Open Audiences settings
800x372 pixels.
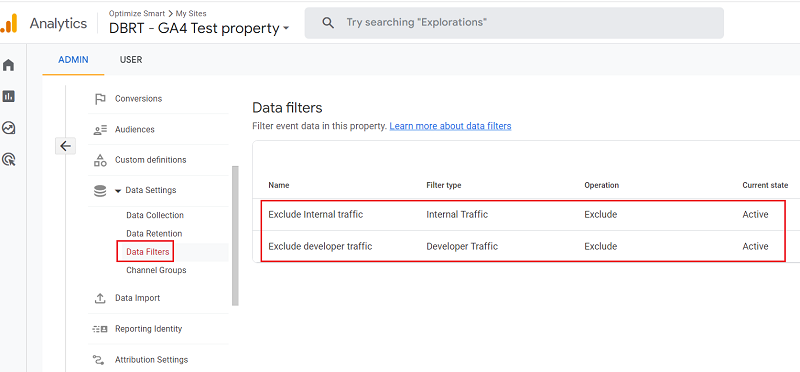[135, 130]
